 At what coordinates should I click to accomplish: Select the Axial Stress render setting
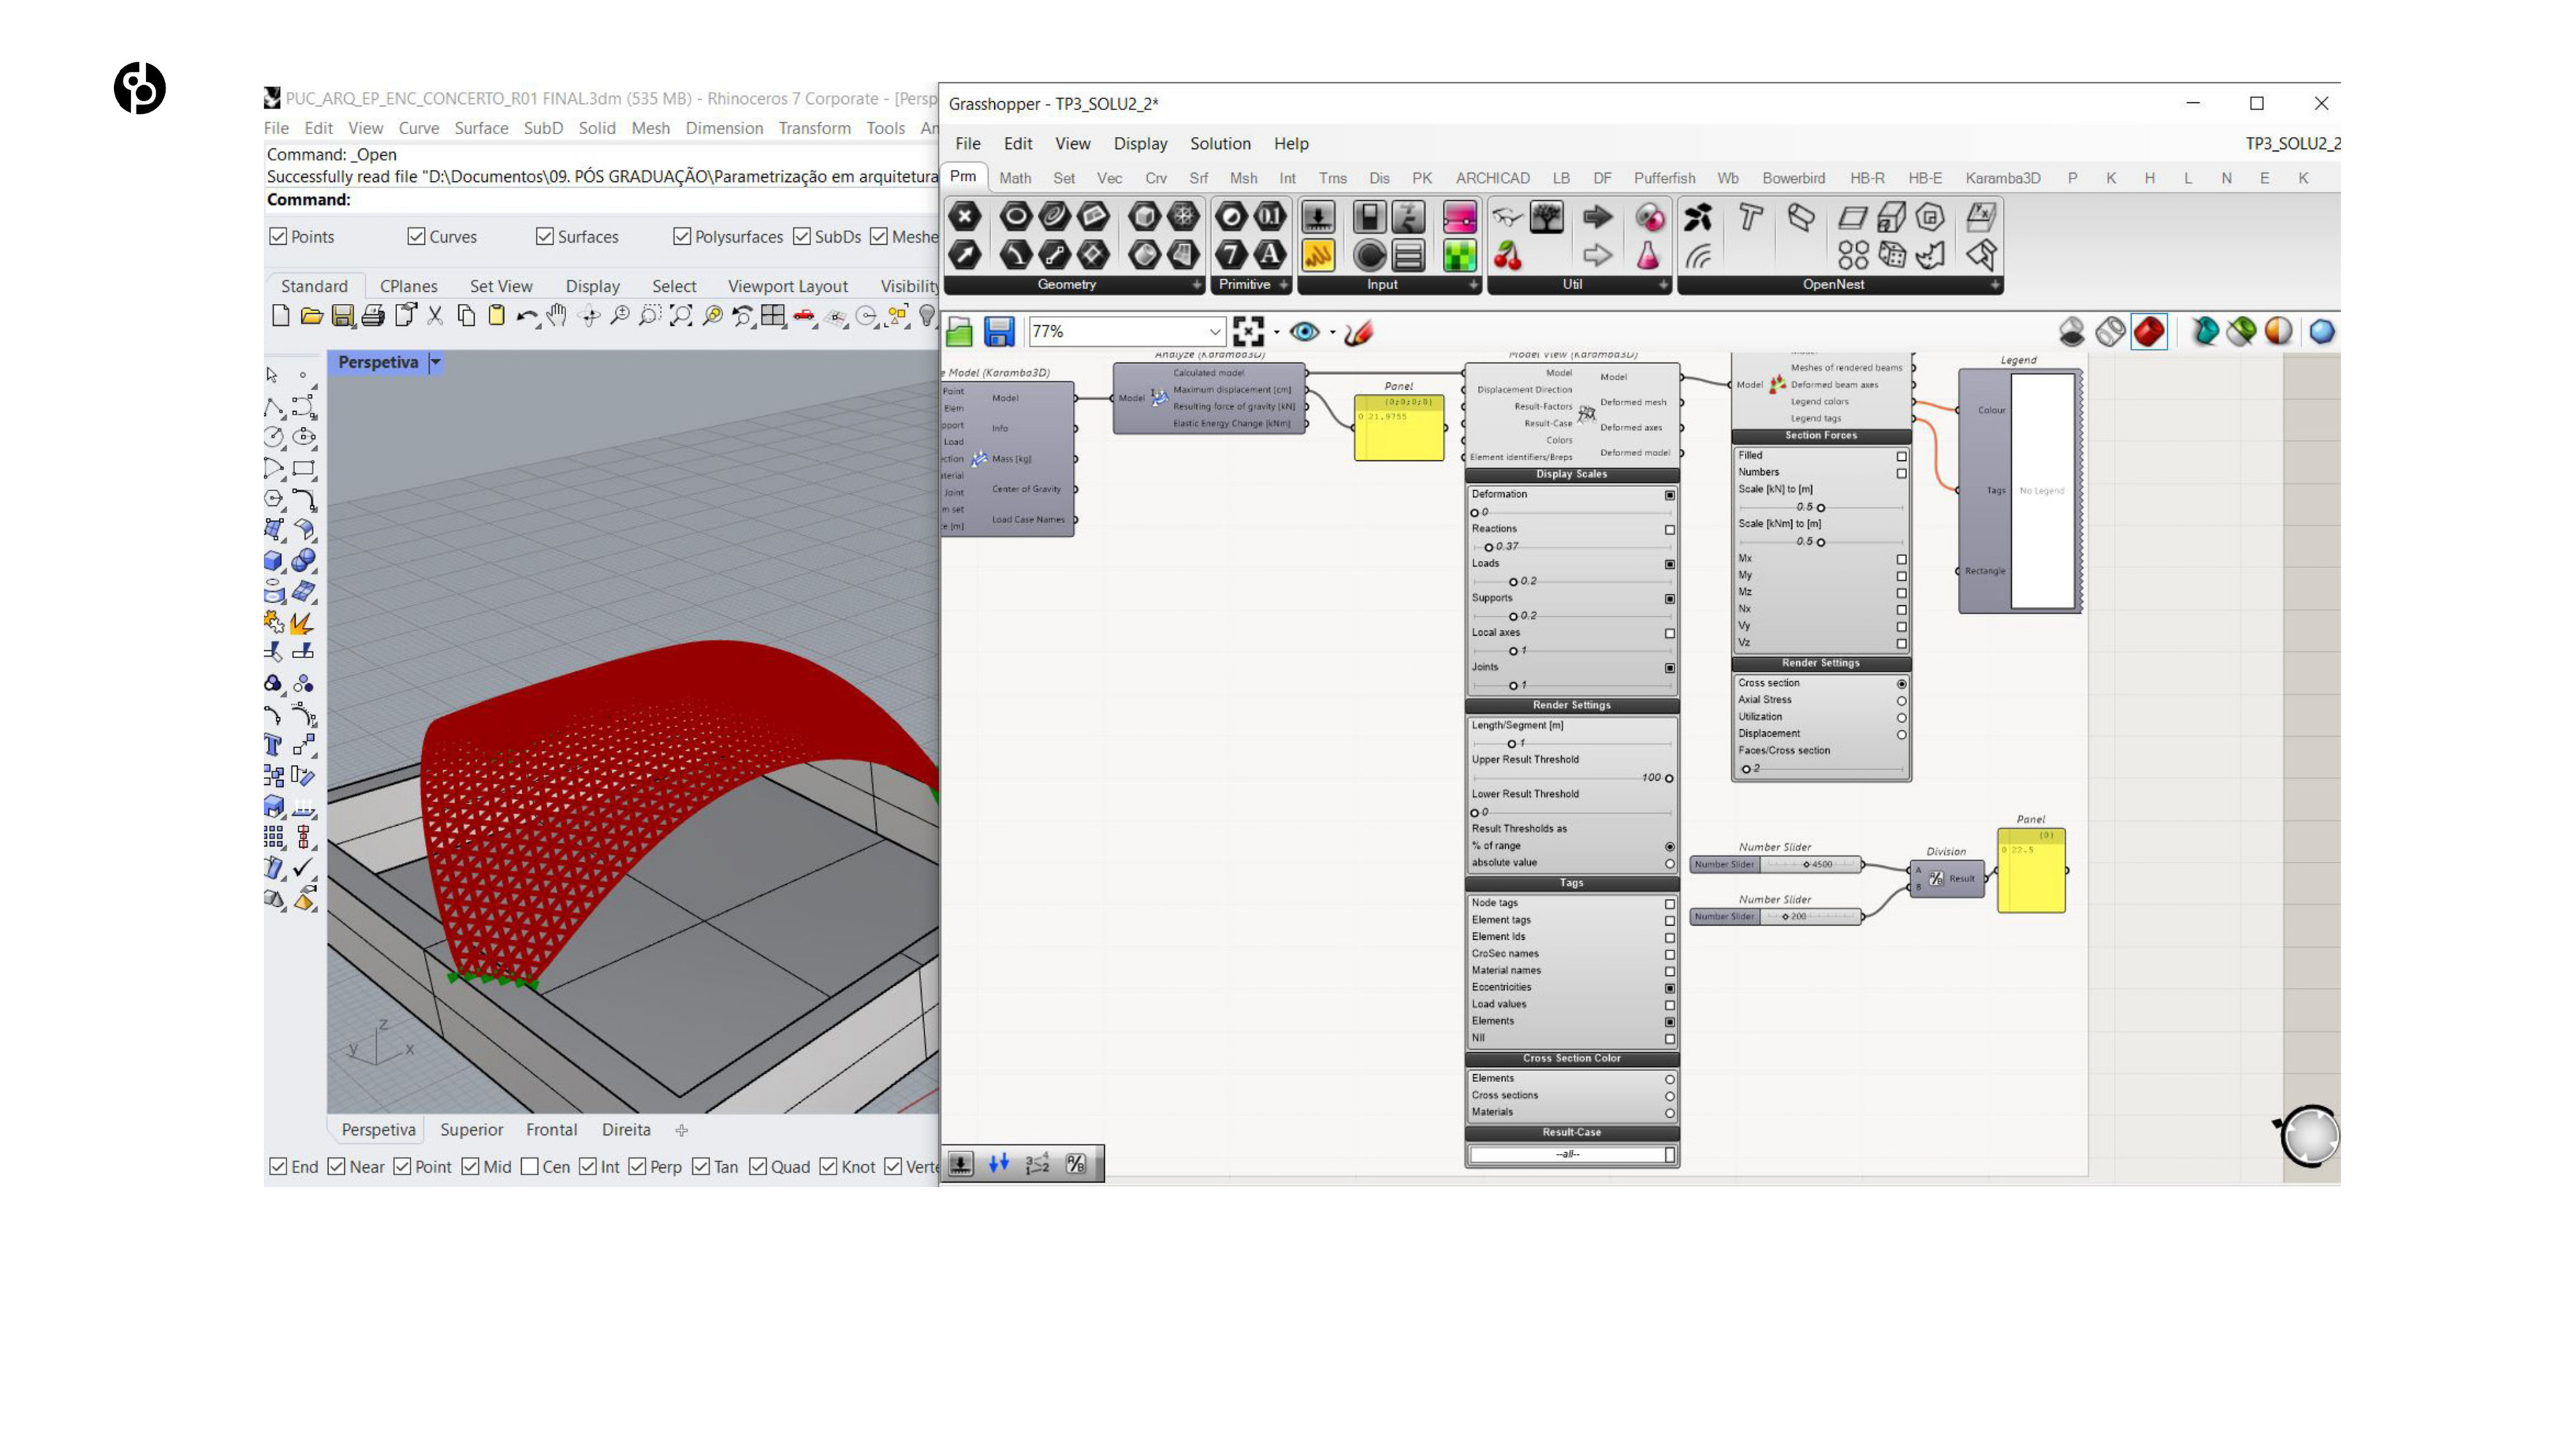tap(1901, 700)
